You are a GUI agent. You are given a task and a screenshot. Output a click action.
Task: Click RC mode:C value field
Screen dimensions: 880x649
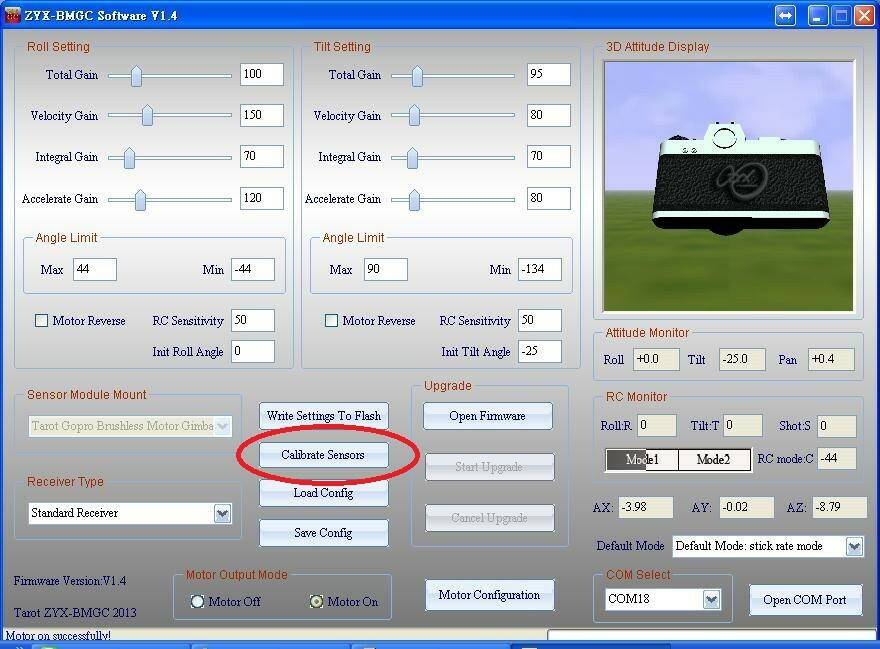click(837, 459)
